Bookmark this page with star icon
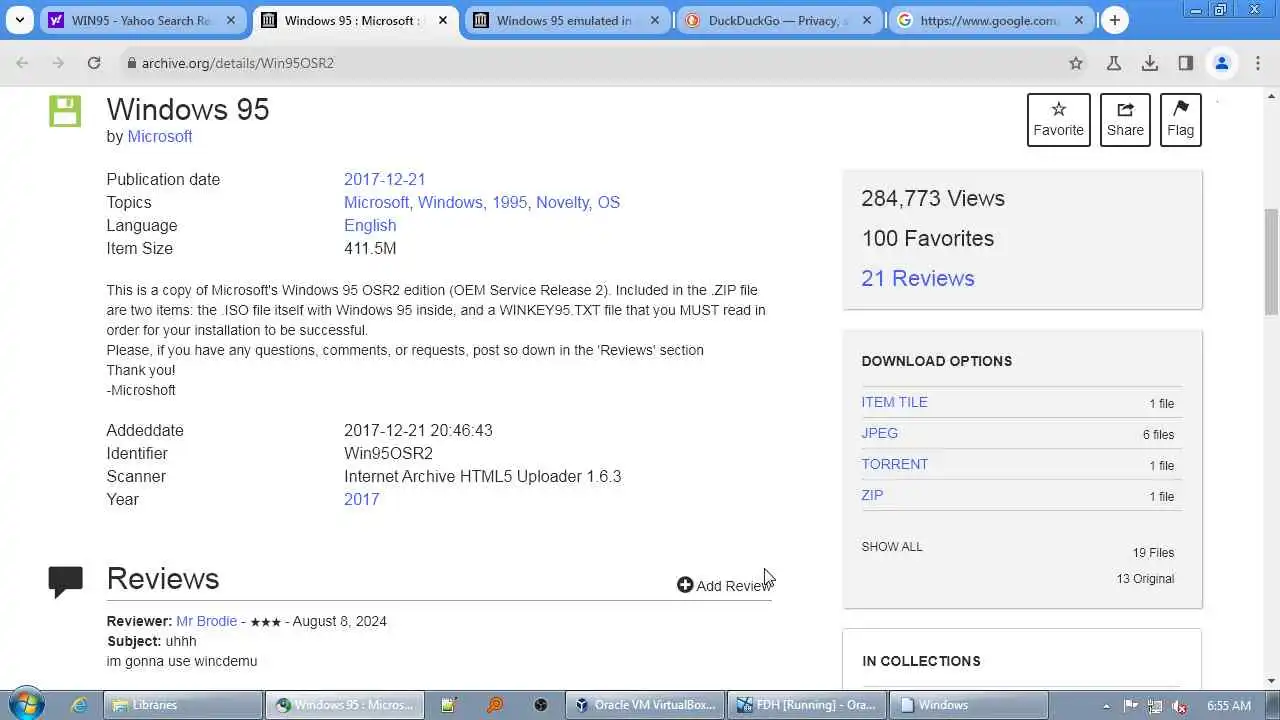The image size is (1280, 720). click(1076, 63)
